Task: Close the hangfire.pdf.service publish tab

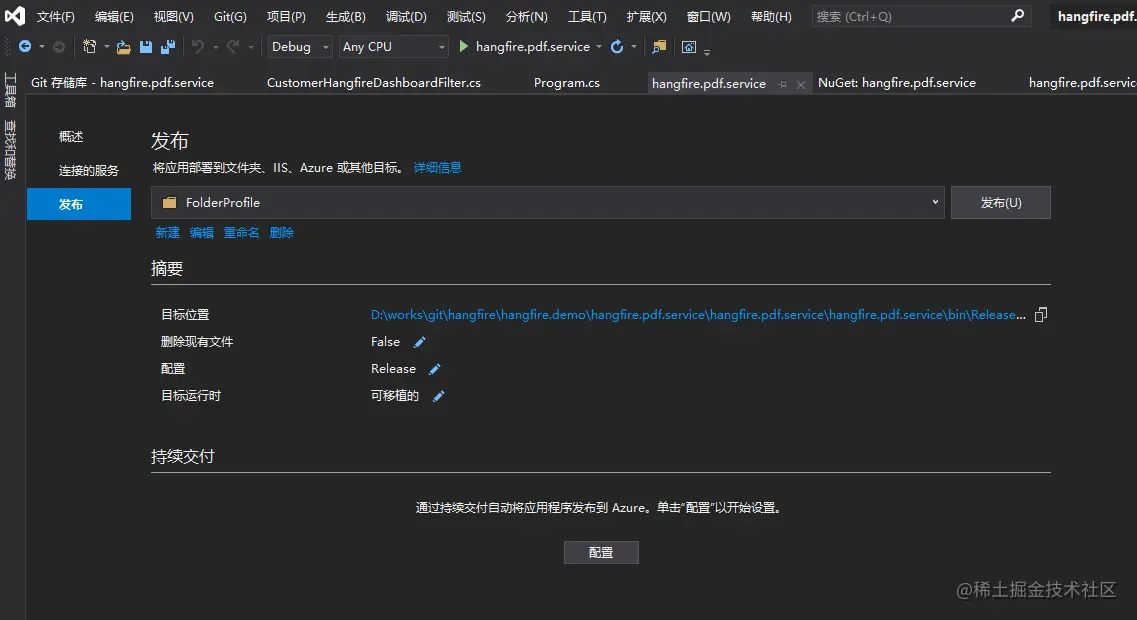Action: [801, 84]
